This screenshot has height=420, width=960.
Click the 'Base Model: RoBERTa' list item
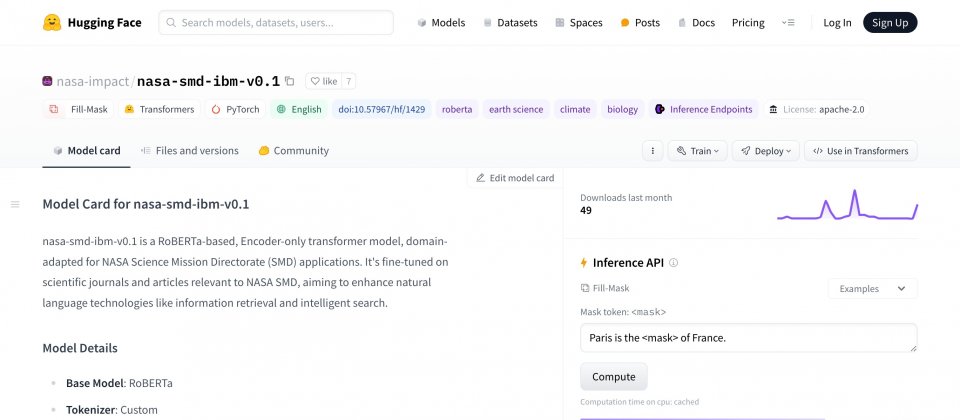point(119,383)
